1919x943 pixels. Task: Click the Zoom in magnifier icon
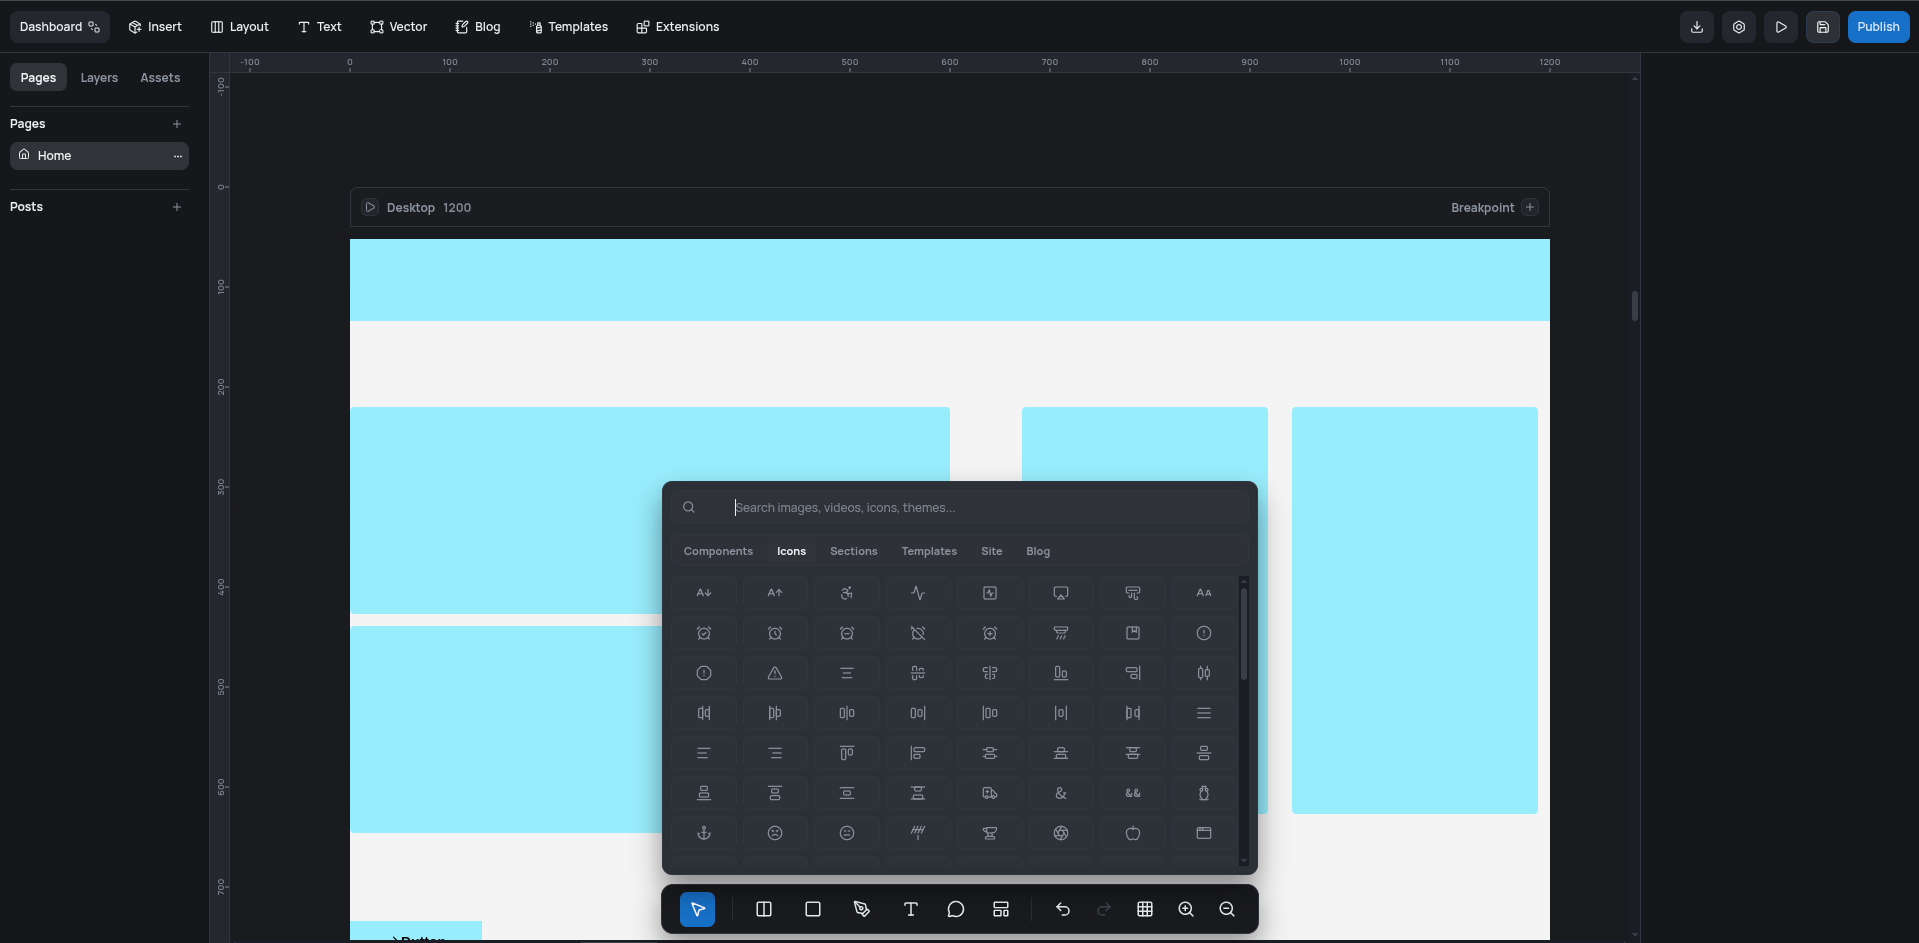[x=1185, y=909]
